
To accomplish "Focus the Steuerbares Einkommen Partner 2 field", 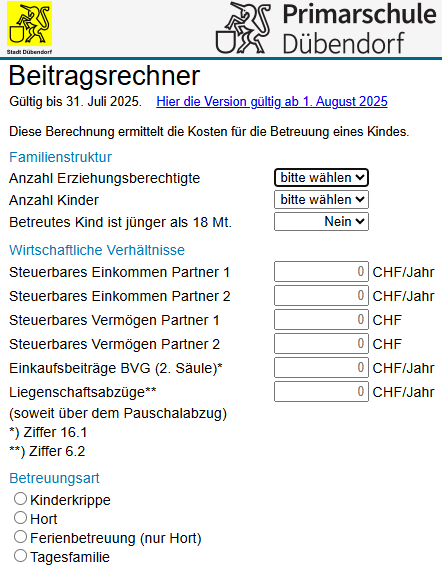I will point(321,296).
